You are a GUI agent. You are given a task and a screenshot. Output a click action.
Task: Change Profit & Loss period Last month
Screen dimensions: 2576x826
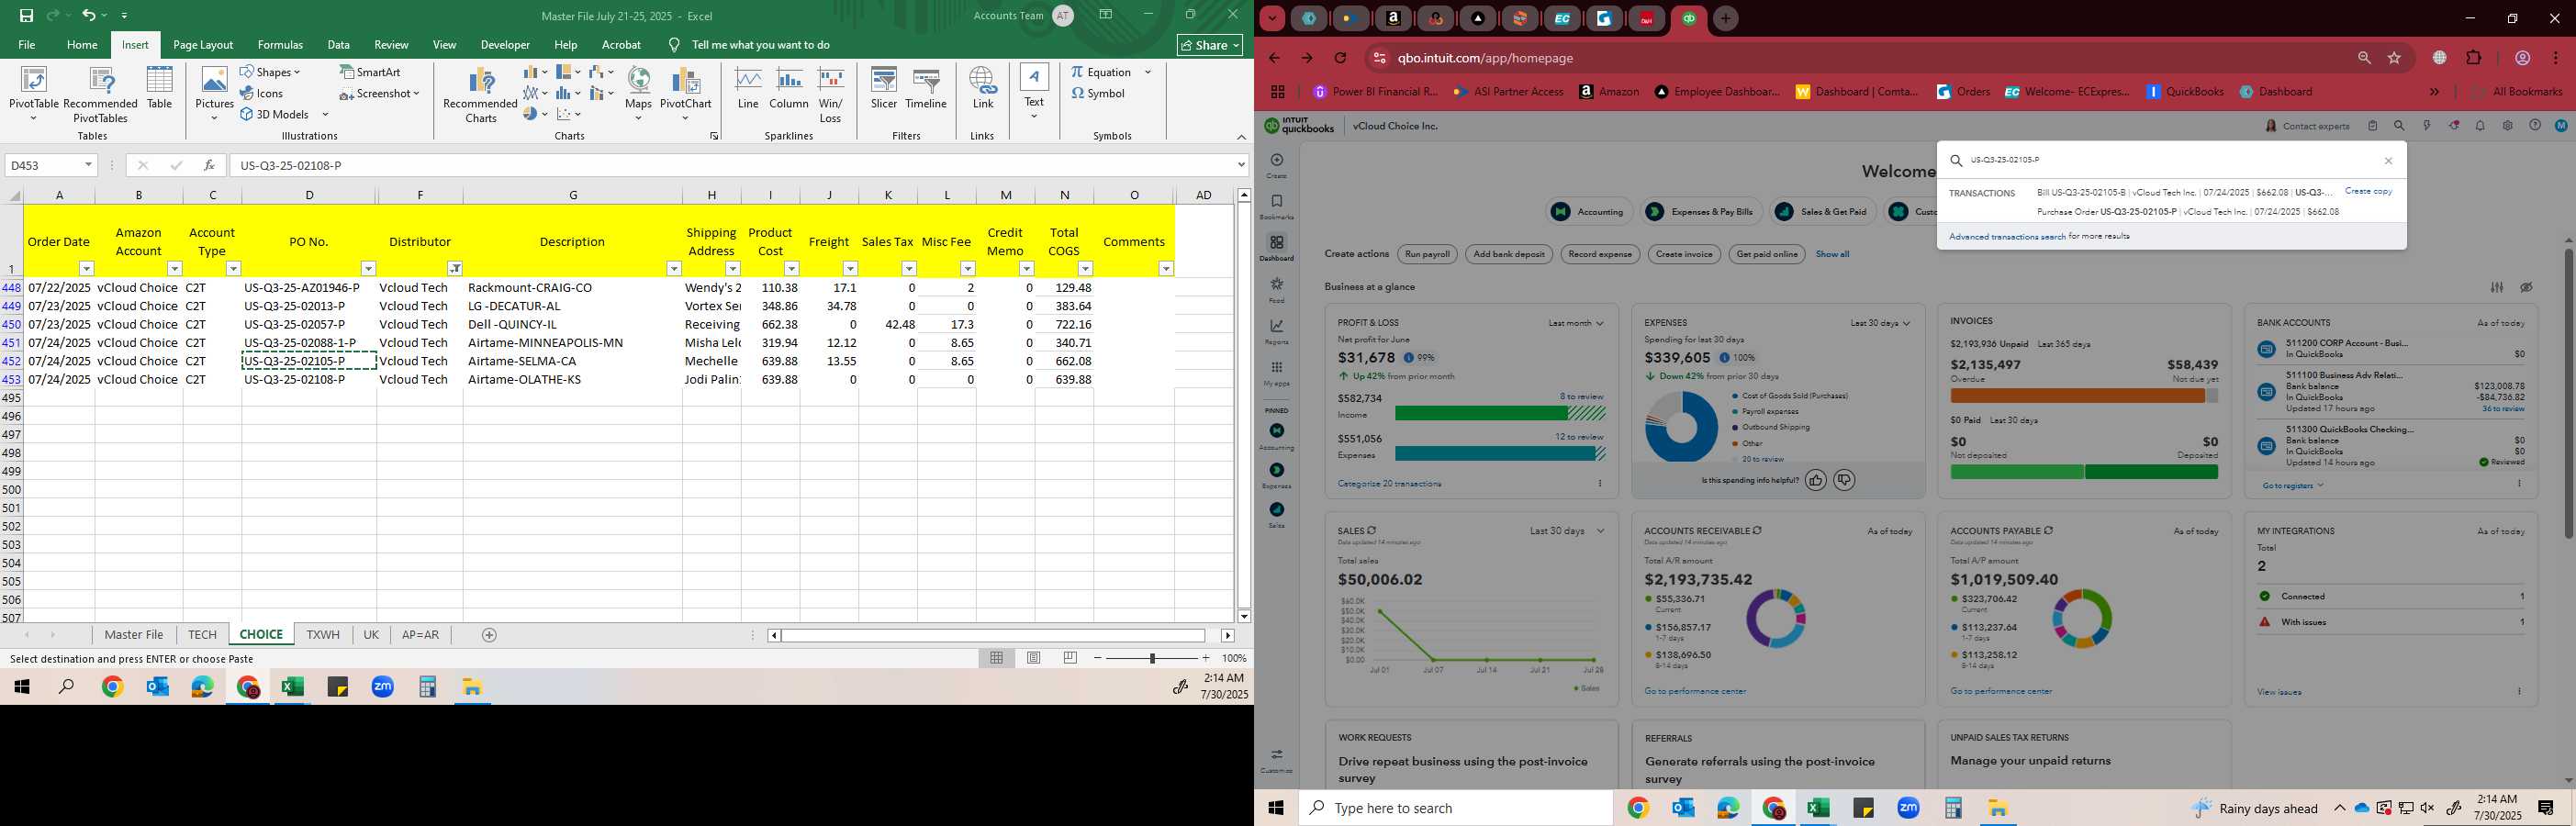1576,323
